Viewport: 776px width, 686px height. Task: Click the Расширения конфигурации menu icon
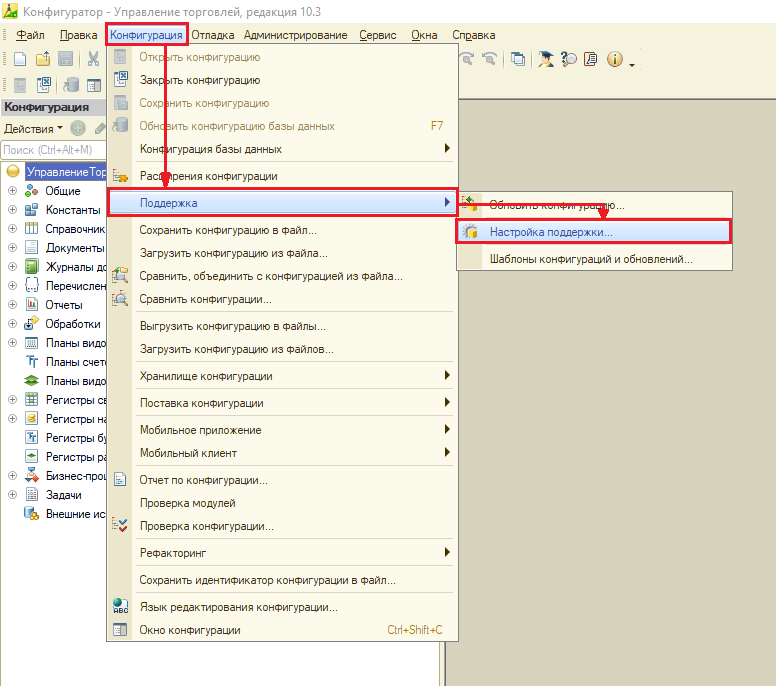click(x=120, y=176)
